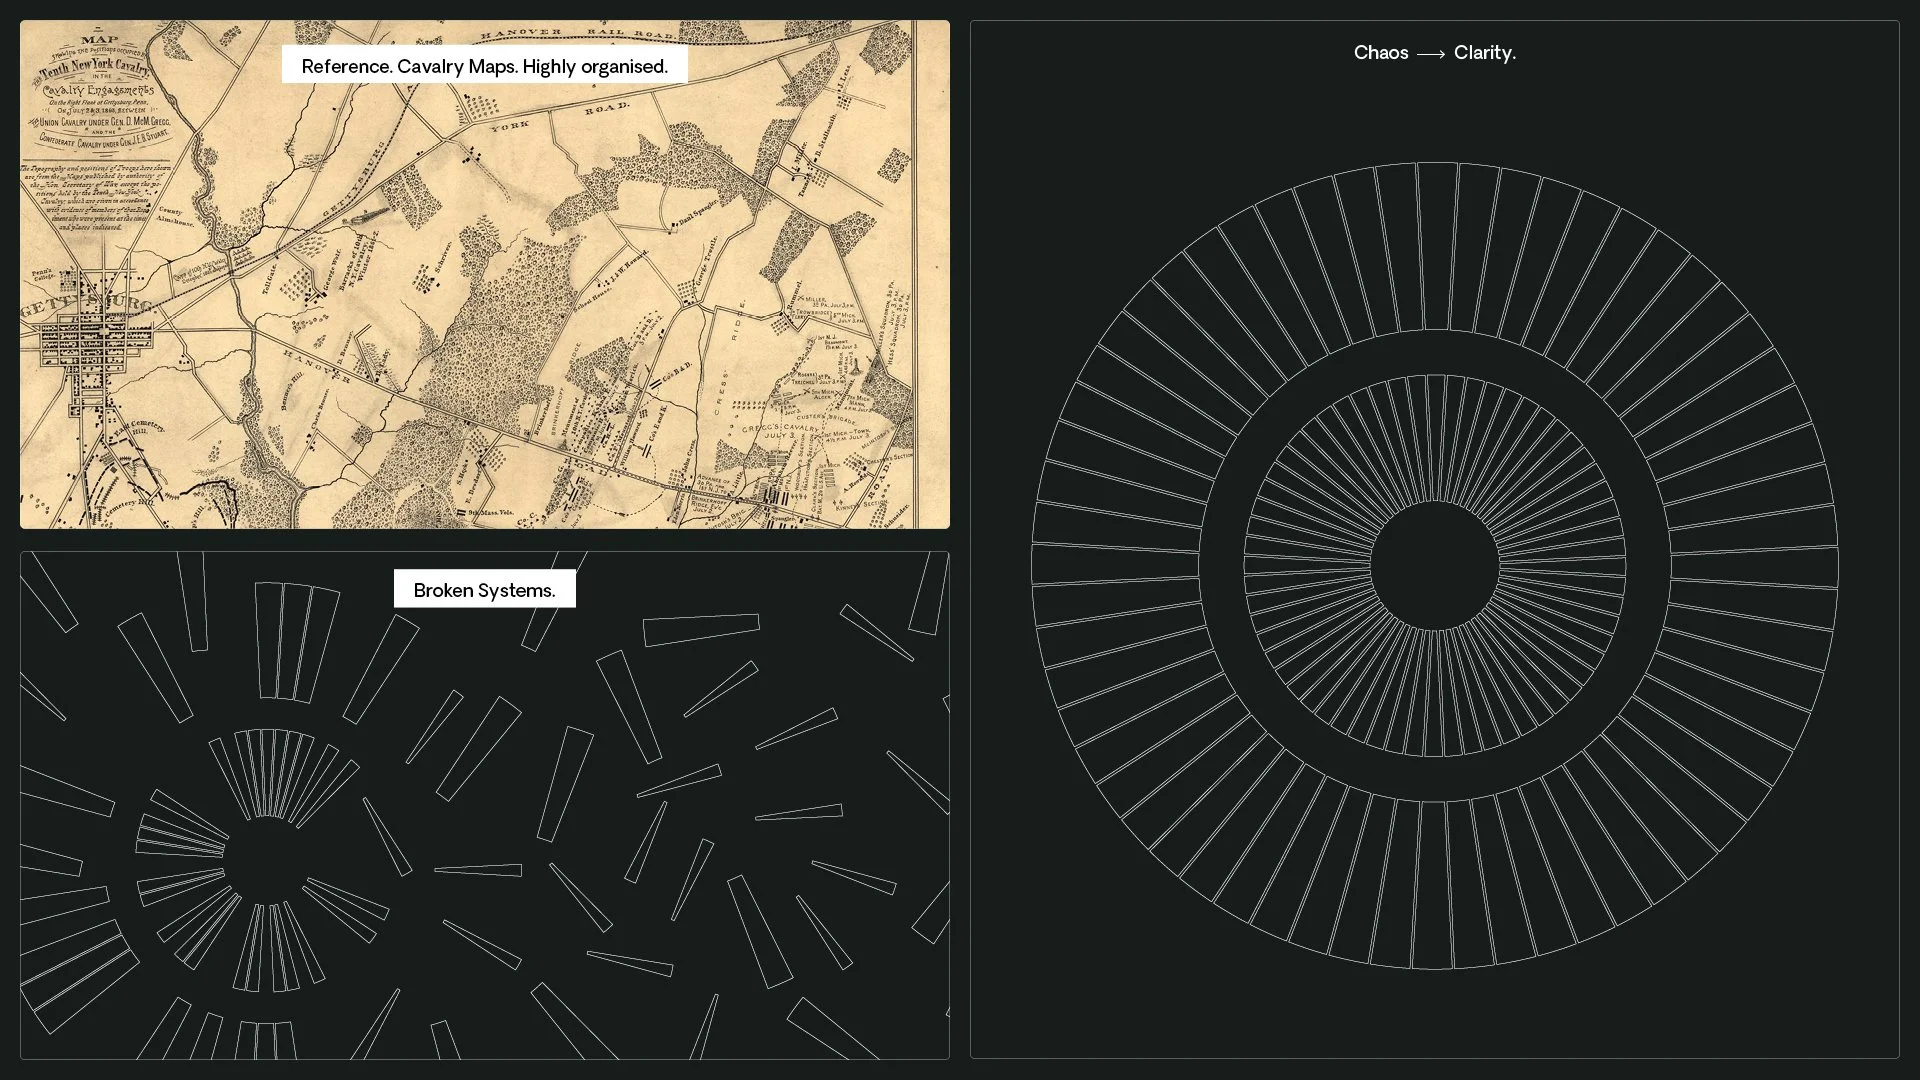
Task: Select the Reference Cavalry Maps label
Action: click(484, 66)
